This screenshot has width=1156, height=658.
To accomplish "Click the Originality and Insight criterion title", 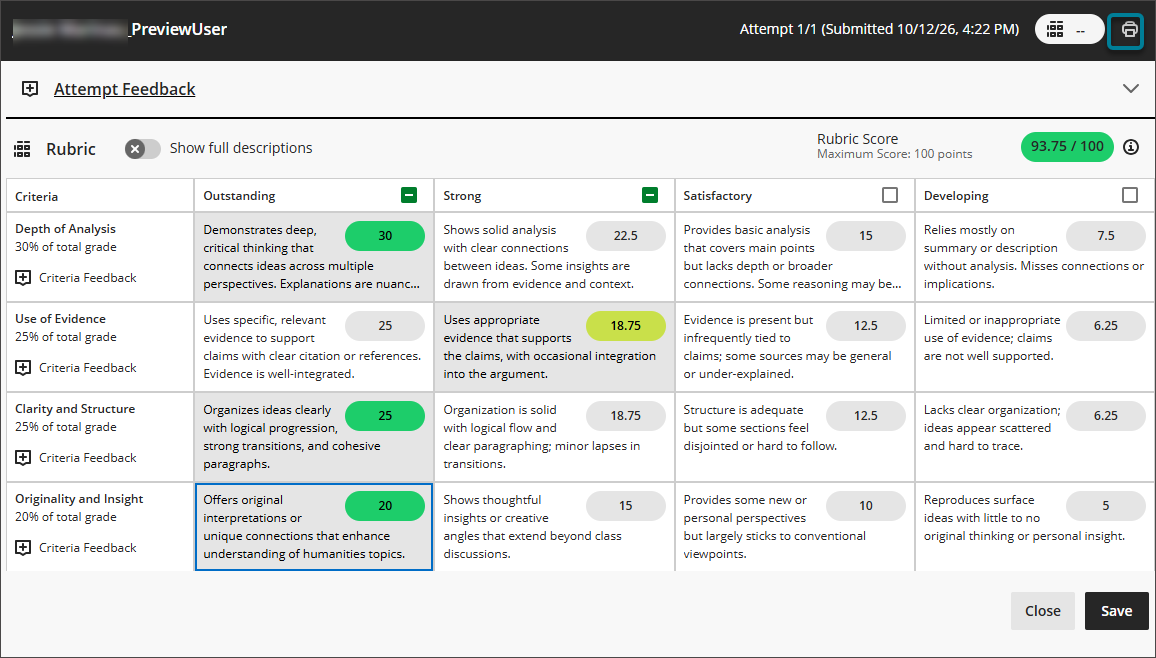I will tap(79, 499).
